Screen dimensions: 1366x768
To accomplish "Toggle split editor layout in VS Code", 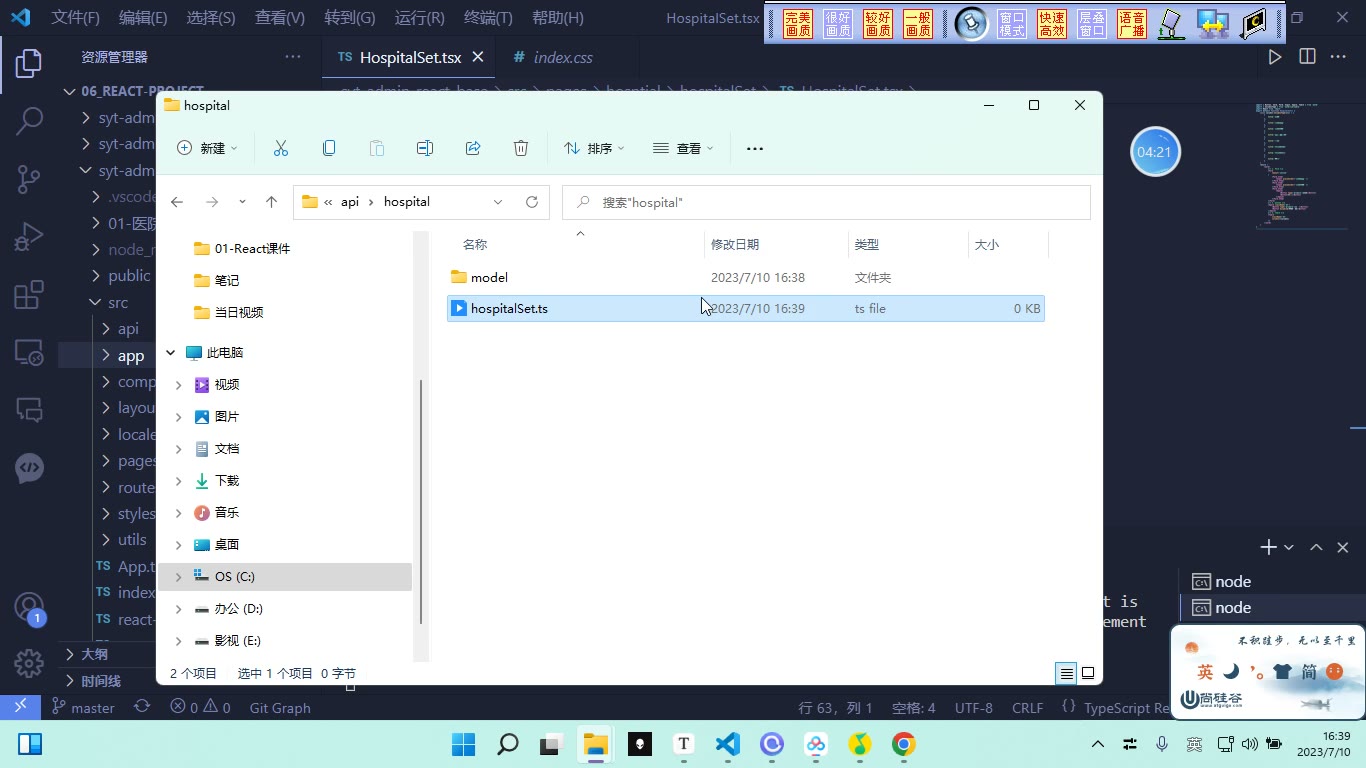I will click(x=1307, y=57).
